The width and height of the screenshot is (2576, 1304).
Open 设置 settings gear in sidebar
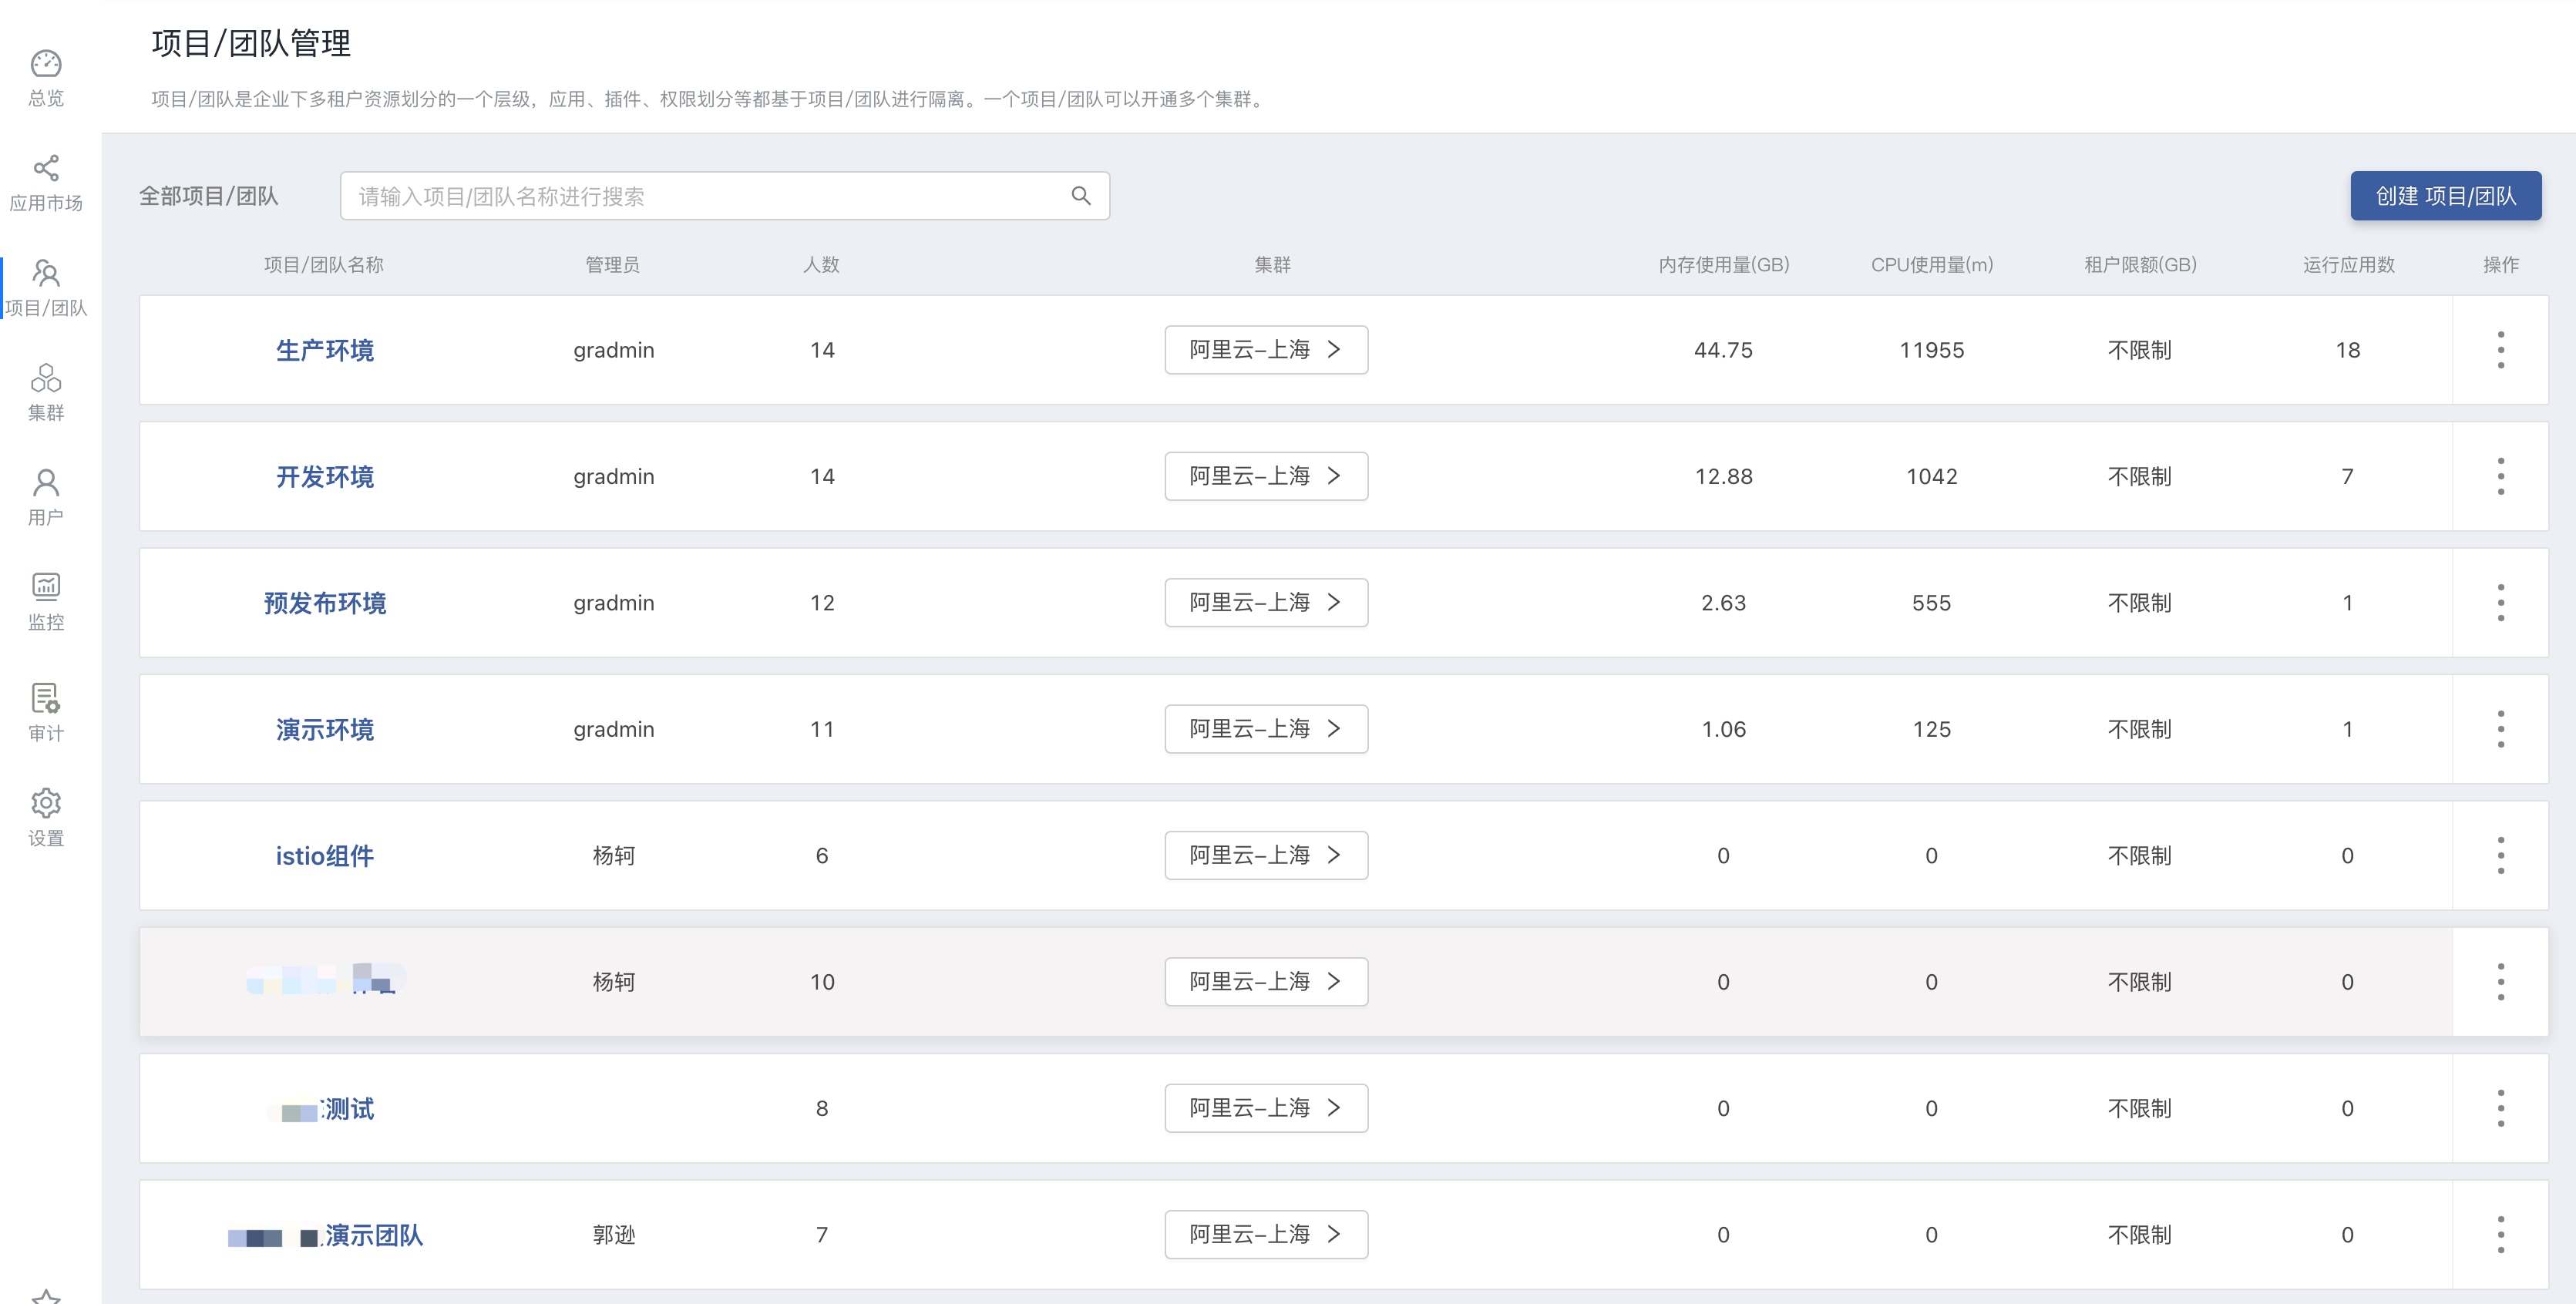pyautogui.click(x=46, y=803)
